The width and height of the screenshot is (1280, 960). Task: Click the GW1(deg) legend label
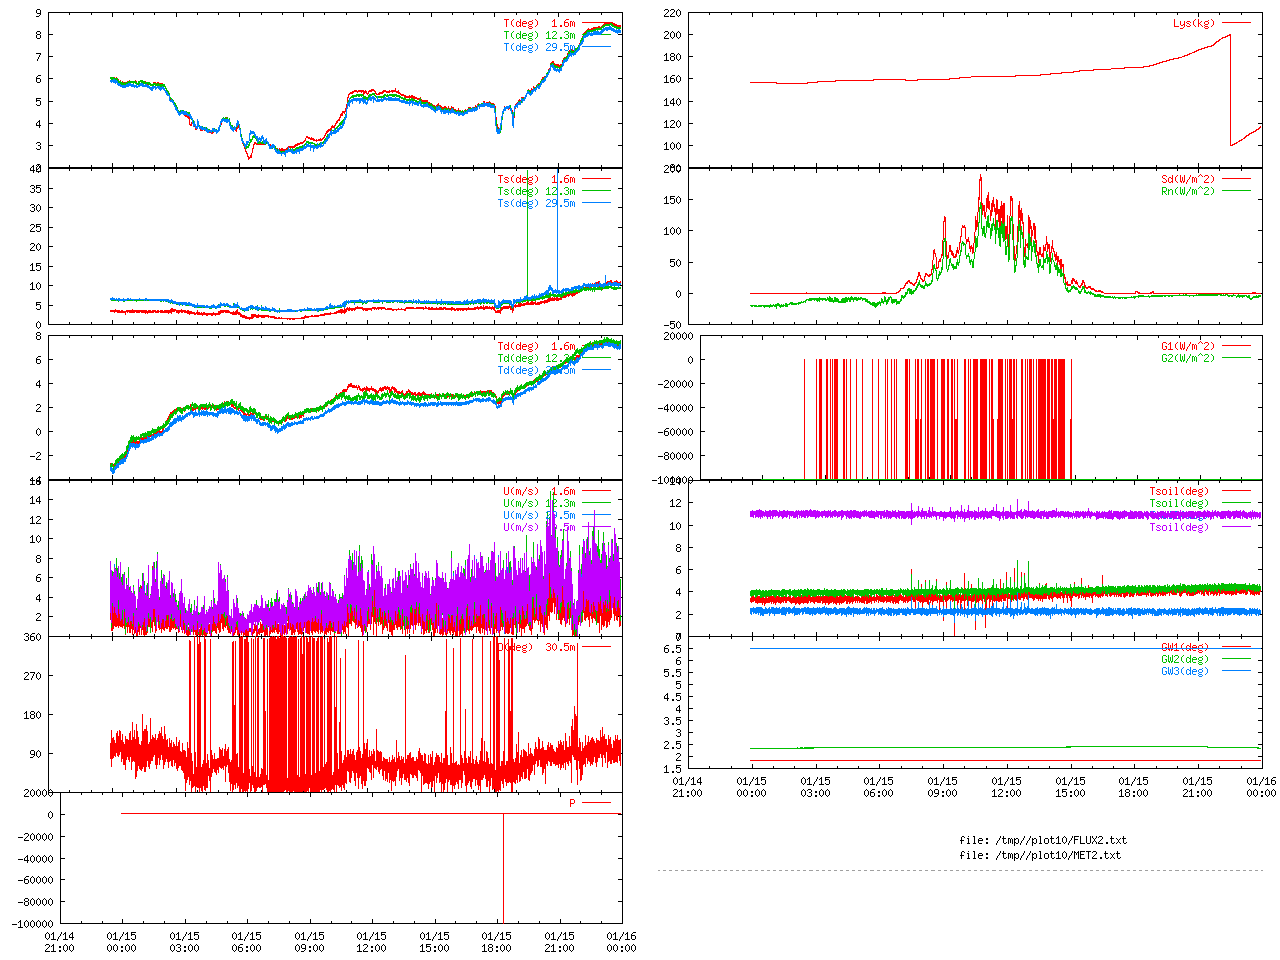tap(1184, 647)
